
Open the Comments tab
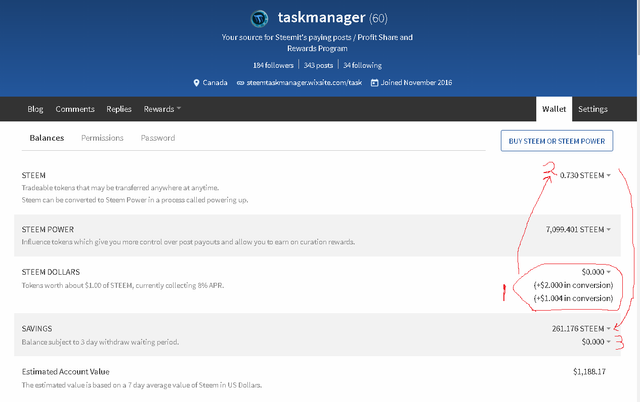pyautogui.click(x=75, y=109)
